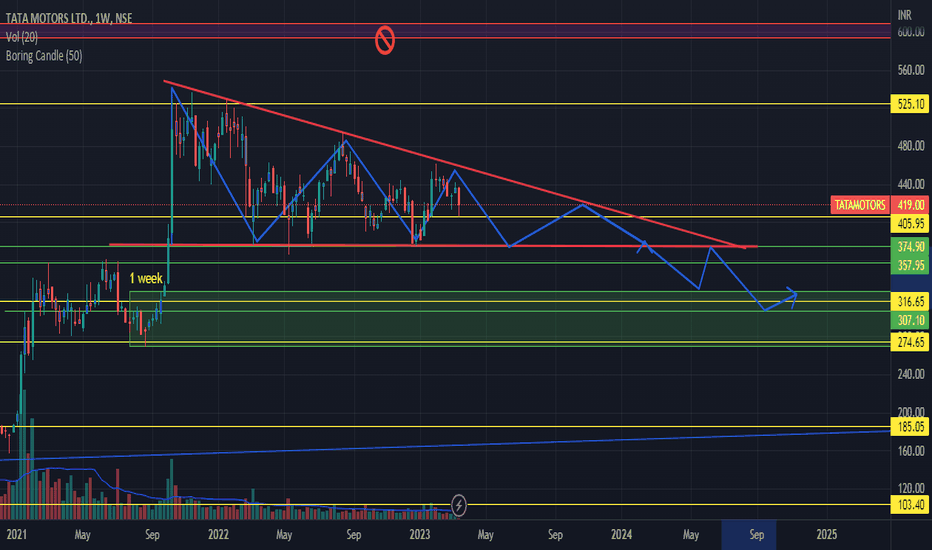Click the 120.00 price axis value

pyautogui.click(x=911, y=488)
